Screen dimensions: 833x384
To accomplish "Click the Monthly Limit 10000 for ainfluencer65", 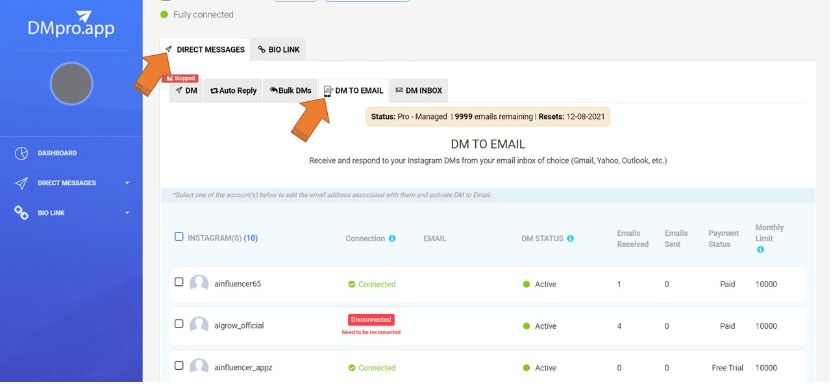I will click(766, 284).
